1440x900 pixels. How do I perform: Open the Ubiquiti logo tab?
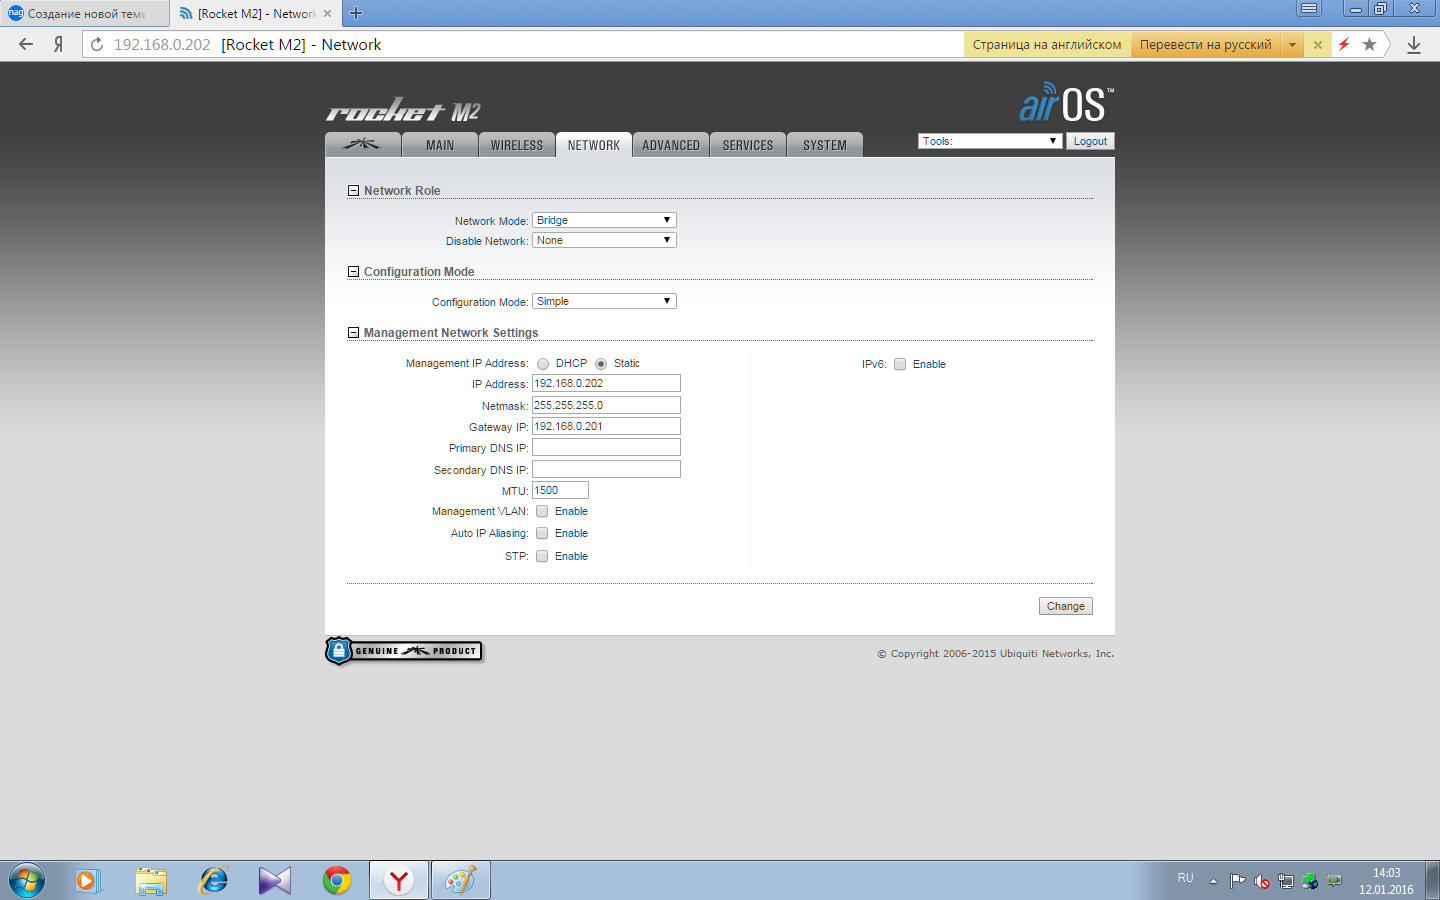coord(363,145)
